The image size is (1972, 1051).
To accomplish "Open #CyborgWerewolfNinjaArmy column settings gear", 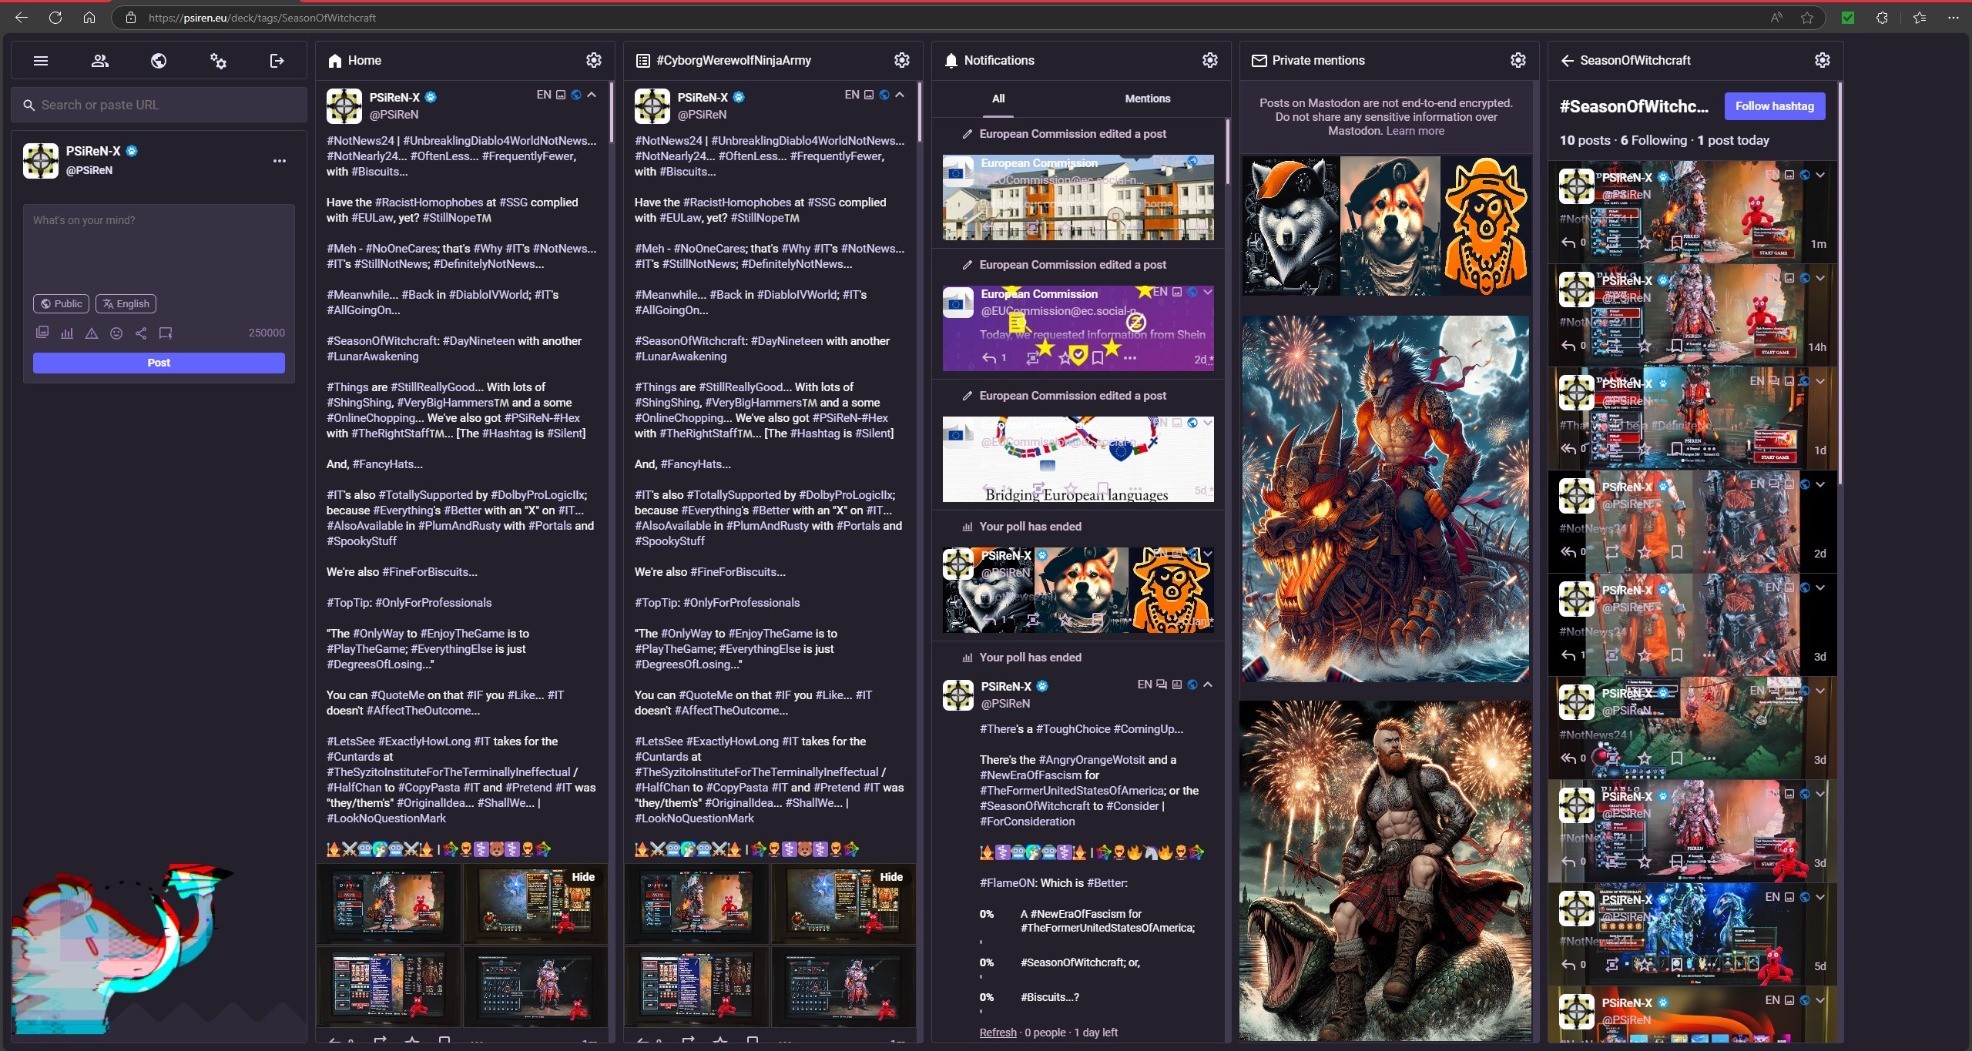I will click(x=902, y=60).
